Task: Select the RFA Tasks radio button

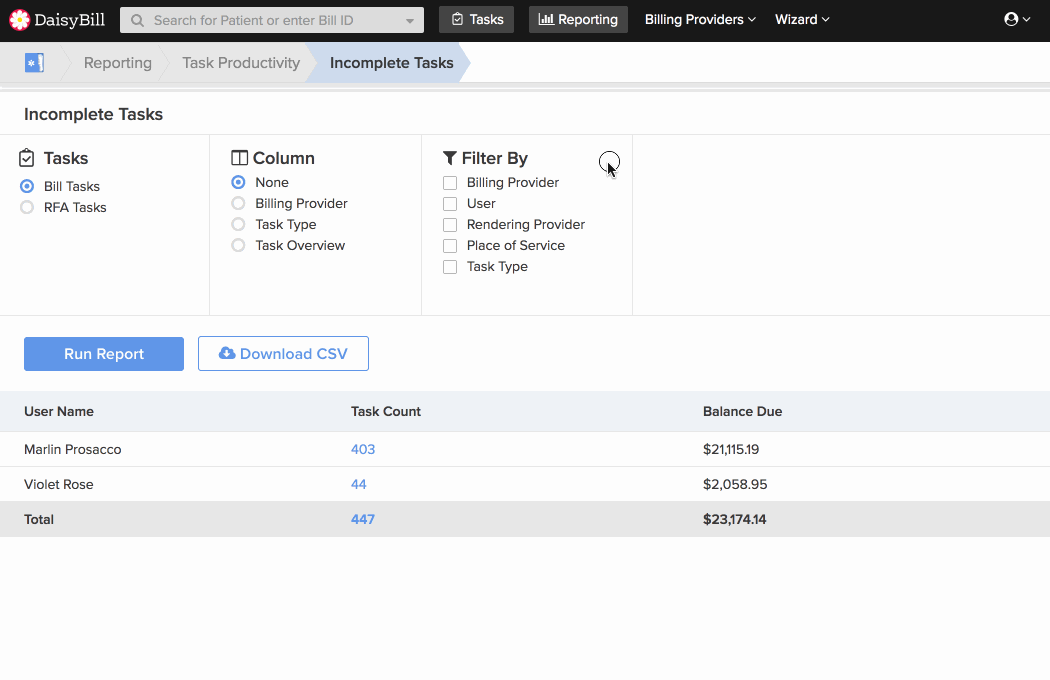Action: pyautogui.click(x=27, y=207)
